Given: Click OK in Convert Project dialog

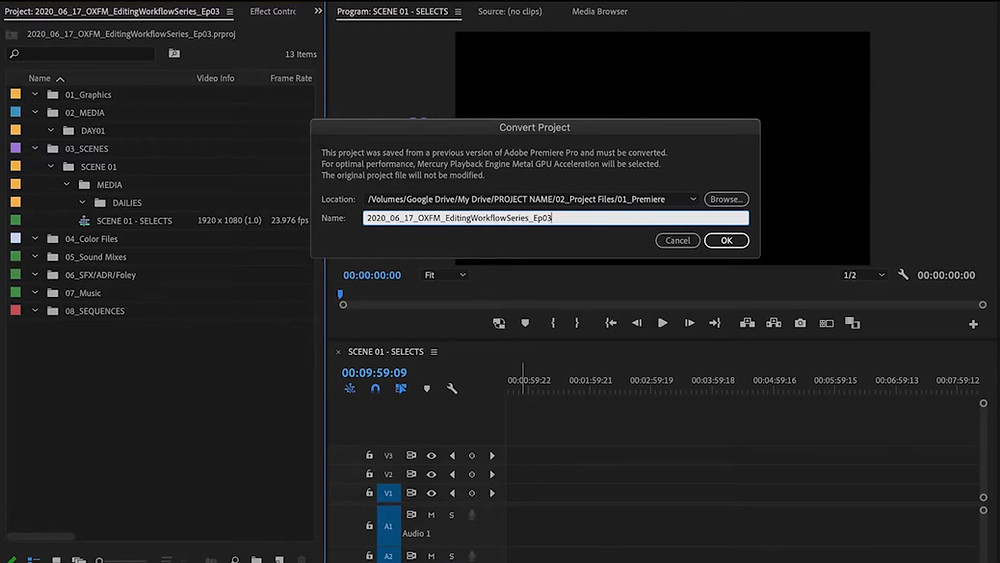Looking at the screenshot, I should coord(726,240).
